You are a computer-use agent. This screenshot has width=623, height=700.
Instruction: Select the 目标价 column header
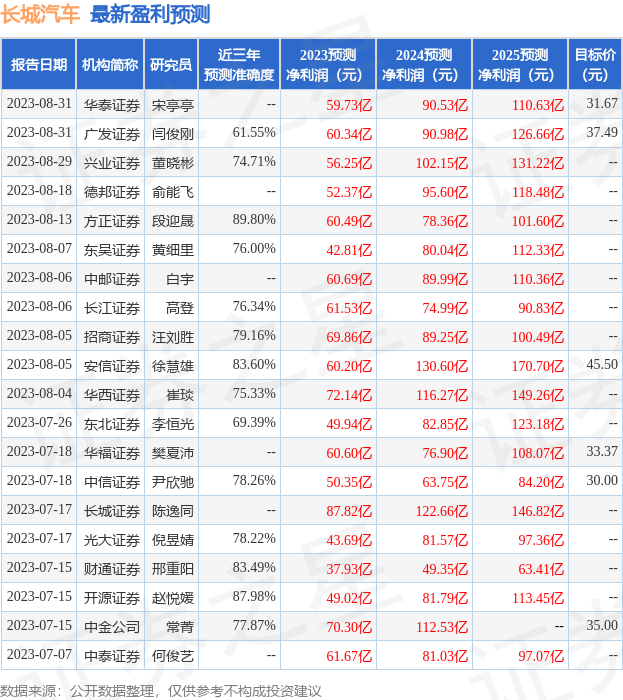595,64
